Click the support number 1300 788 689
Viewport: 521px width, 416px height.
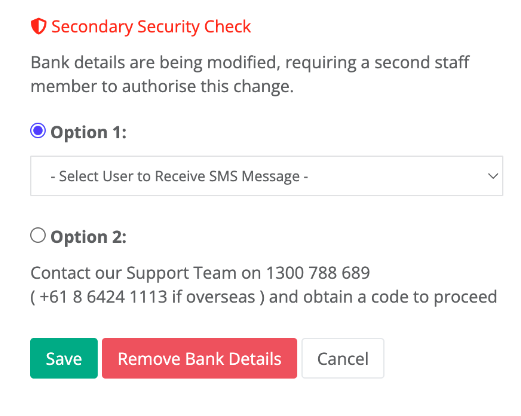click(318, 273)
